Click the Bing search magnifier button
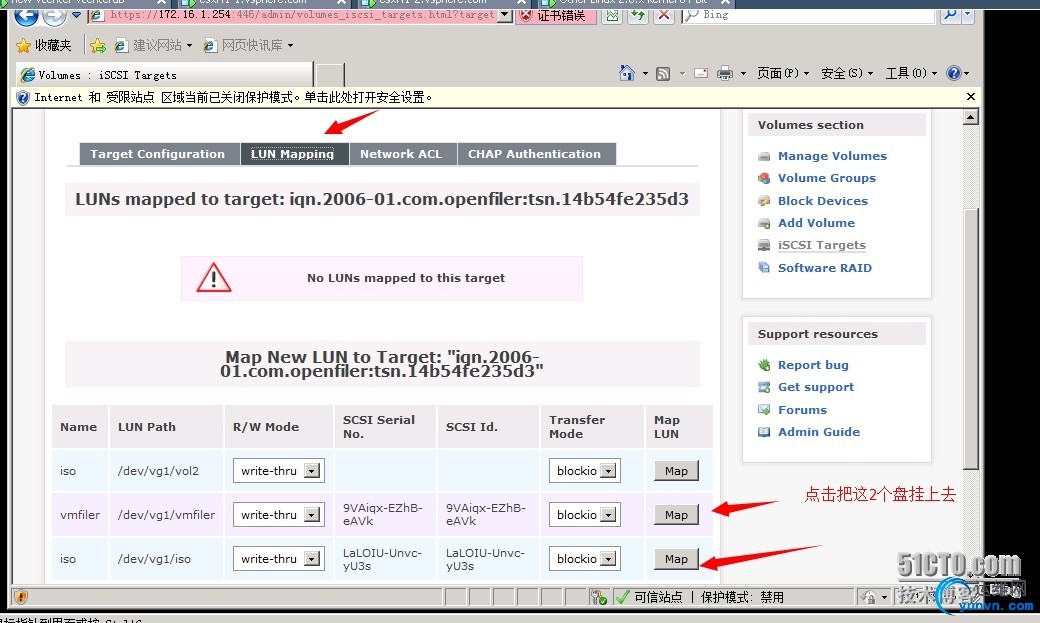The height and width of the screenshot is (623, 1040). tap(950, 15)
